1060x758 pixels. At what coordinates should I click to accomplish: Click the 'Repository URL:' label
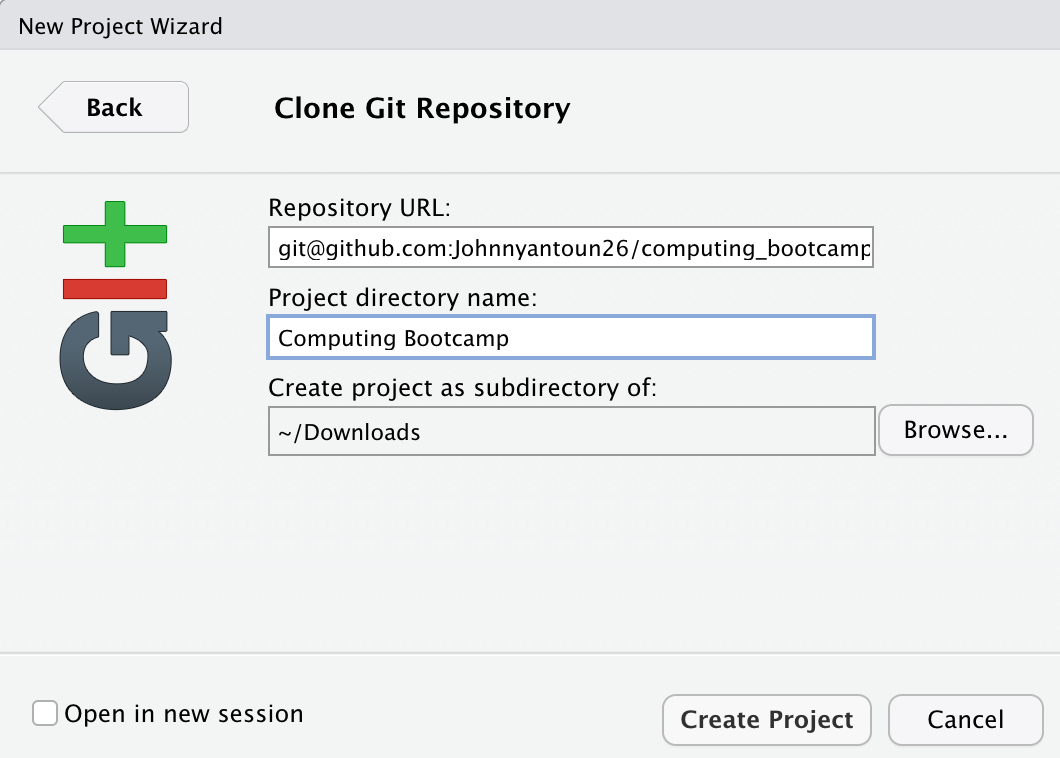(360, 208)
